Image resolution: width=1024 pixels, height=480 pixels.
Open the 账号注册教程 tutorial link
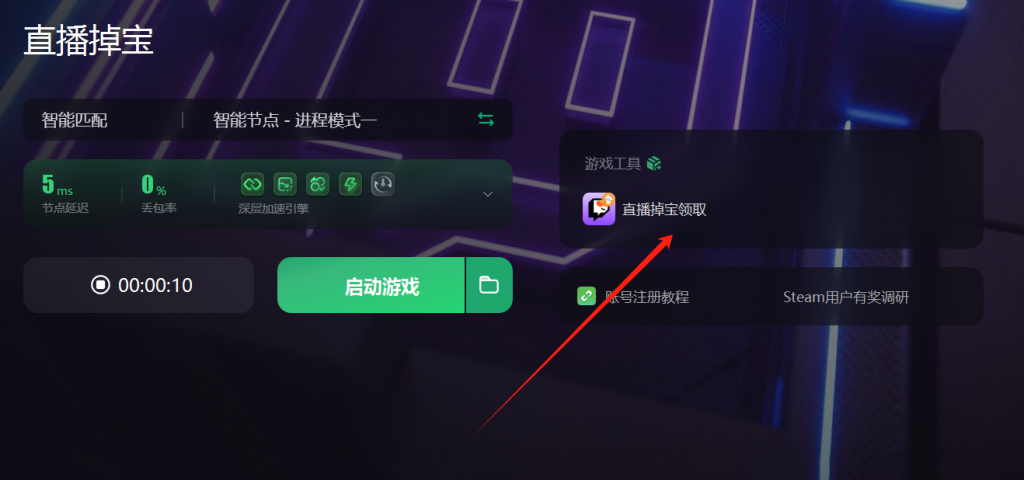[647, 297]
